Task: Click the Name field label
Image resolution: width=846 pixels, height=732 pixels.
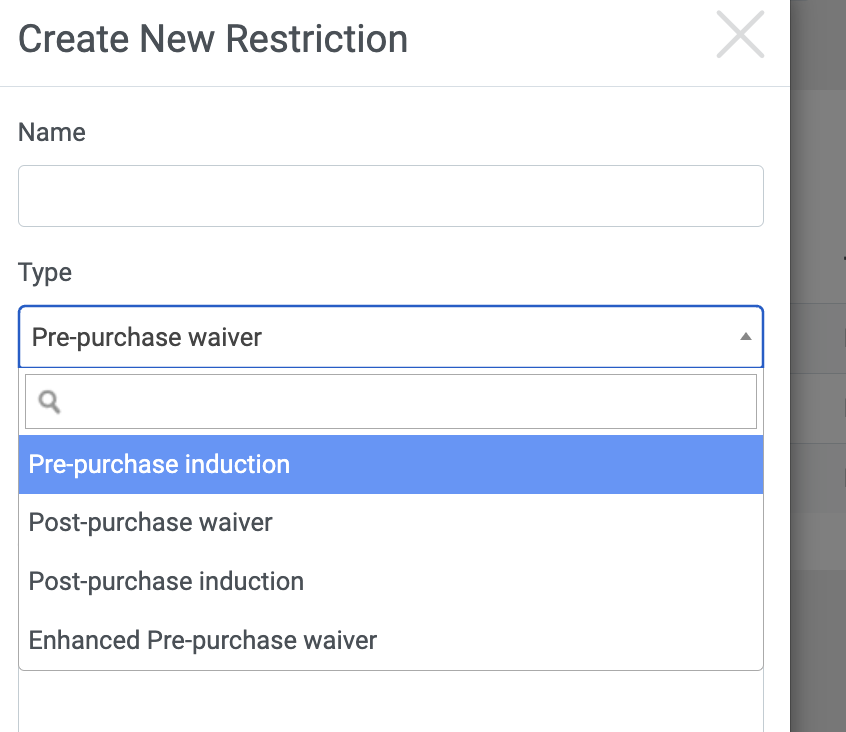Action: coord(52,133)
